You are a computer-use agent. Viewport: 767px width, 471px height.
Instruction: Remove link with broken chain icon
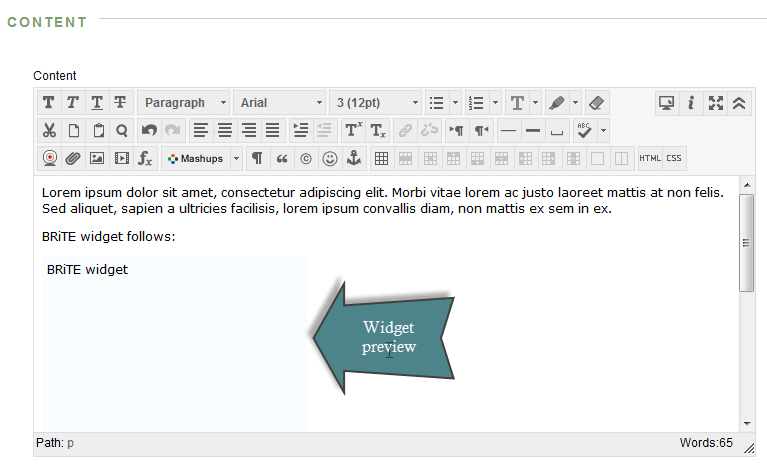tap(429, 131)
